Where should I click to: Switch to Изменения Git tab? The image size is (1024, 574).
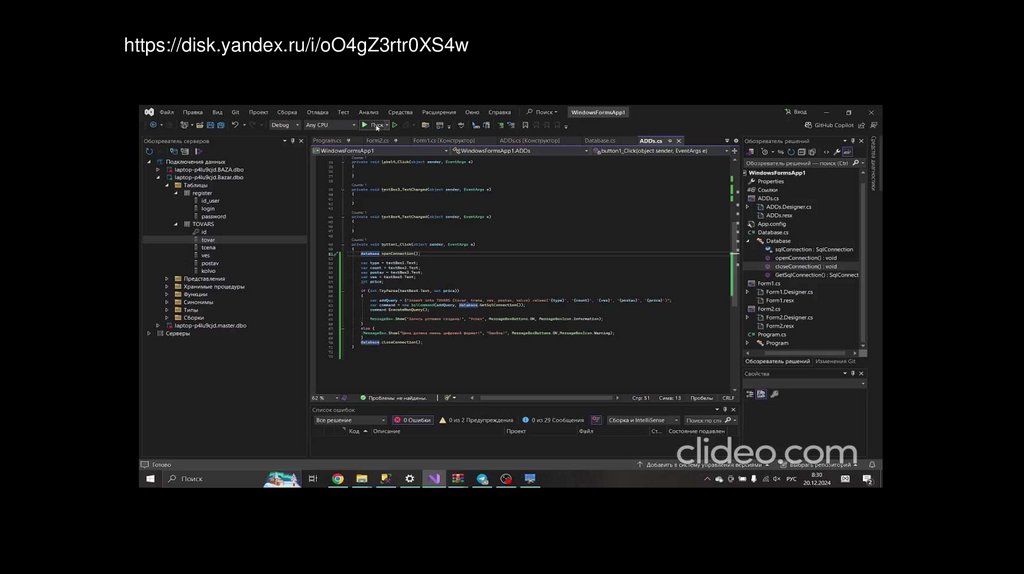click(x=835, y=361)
